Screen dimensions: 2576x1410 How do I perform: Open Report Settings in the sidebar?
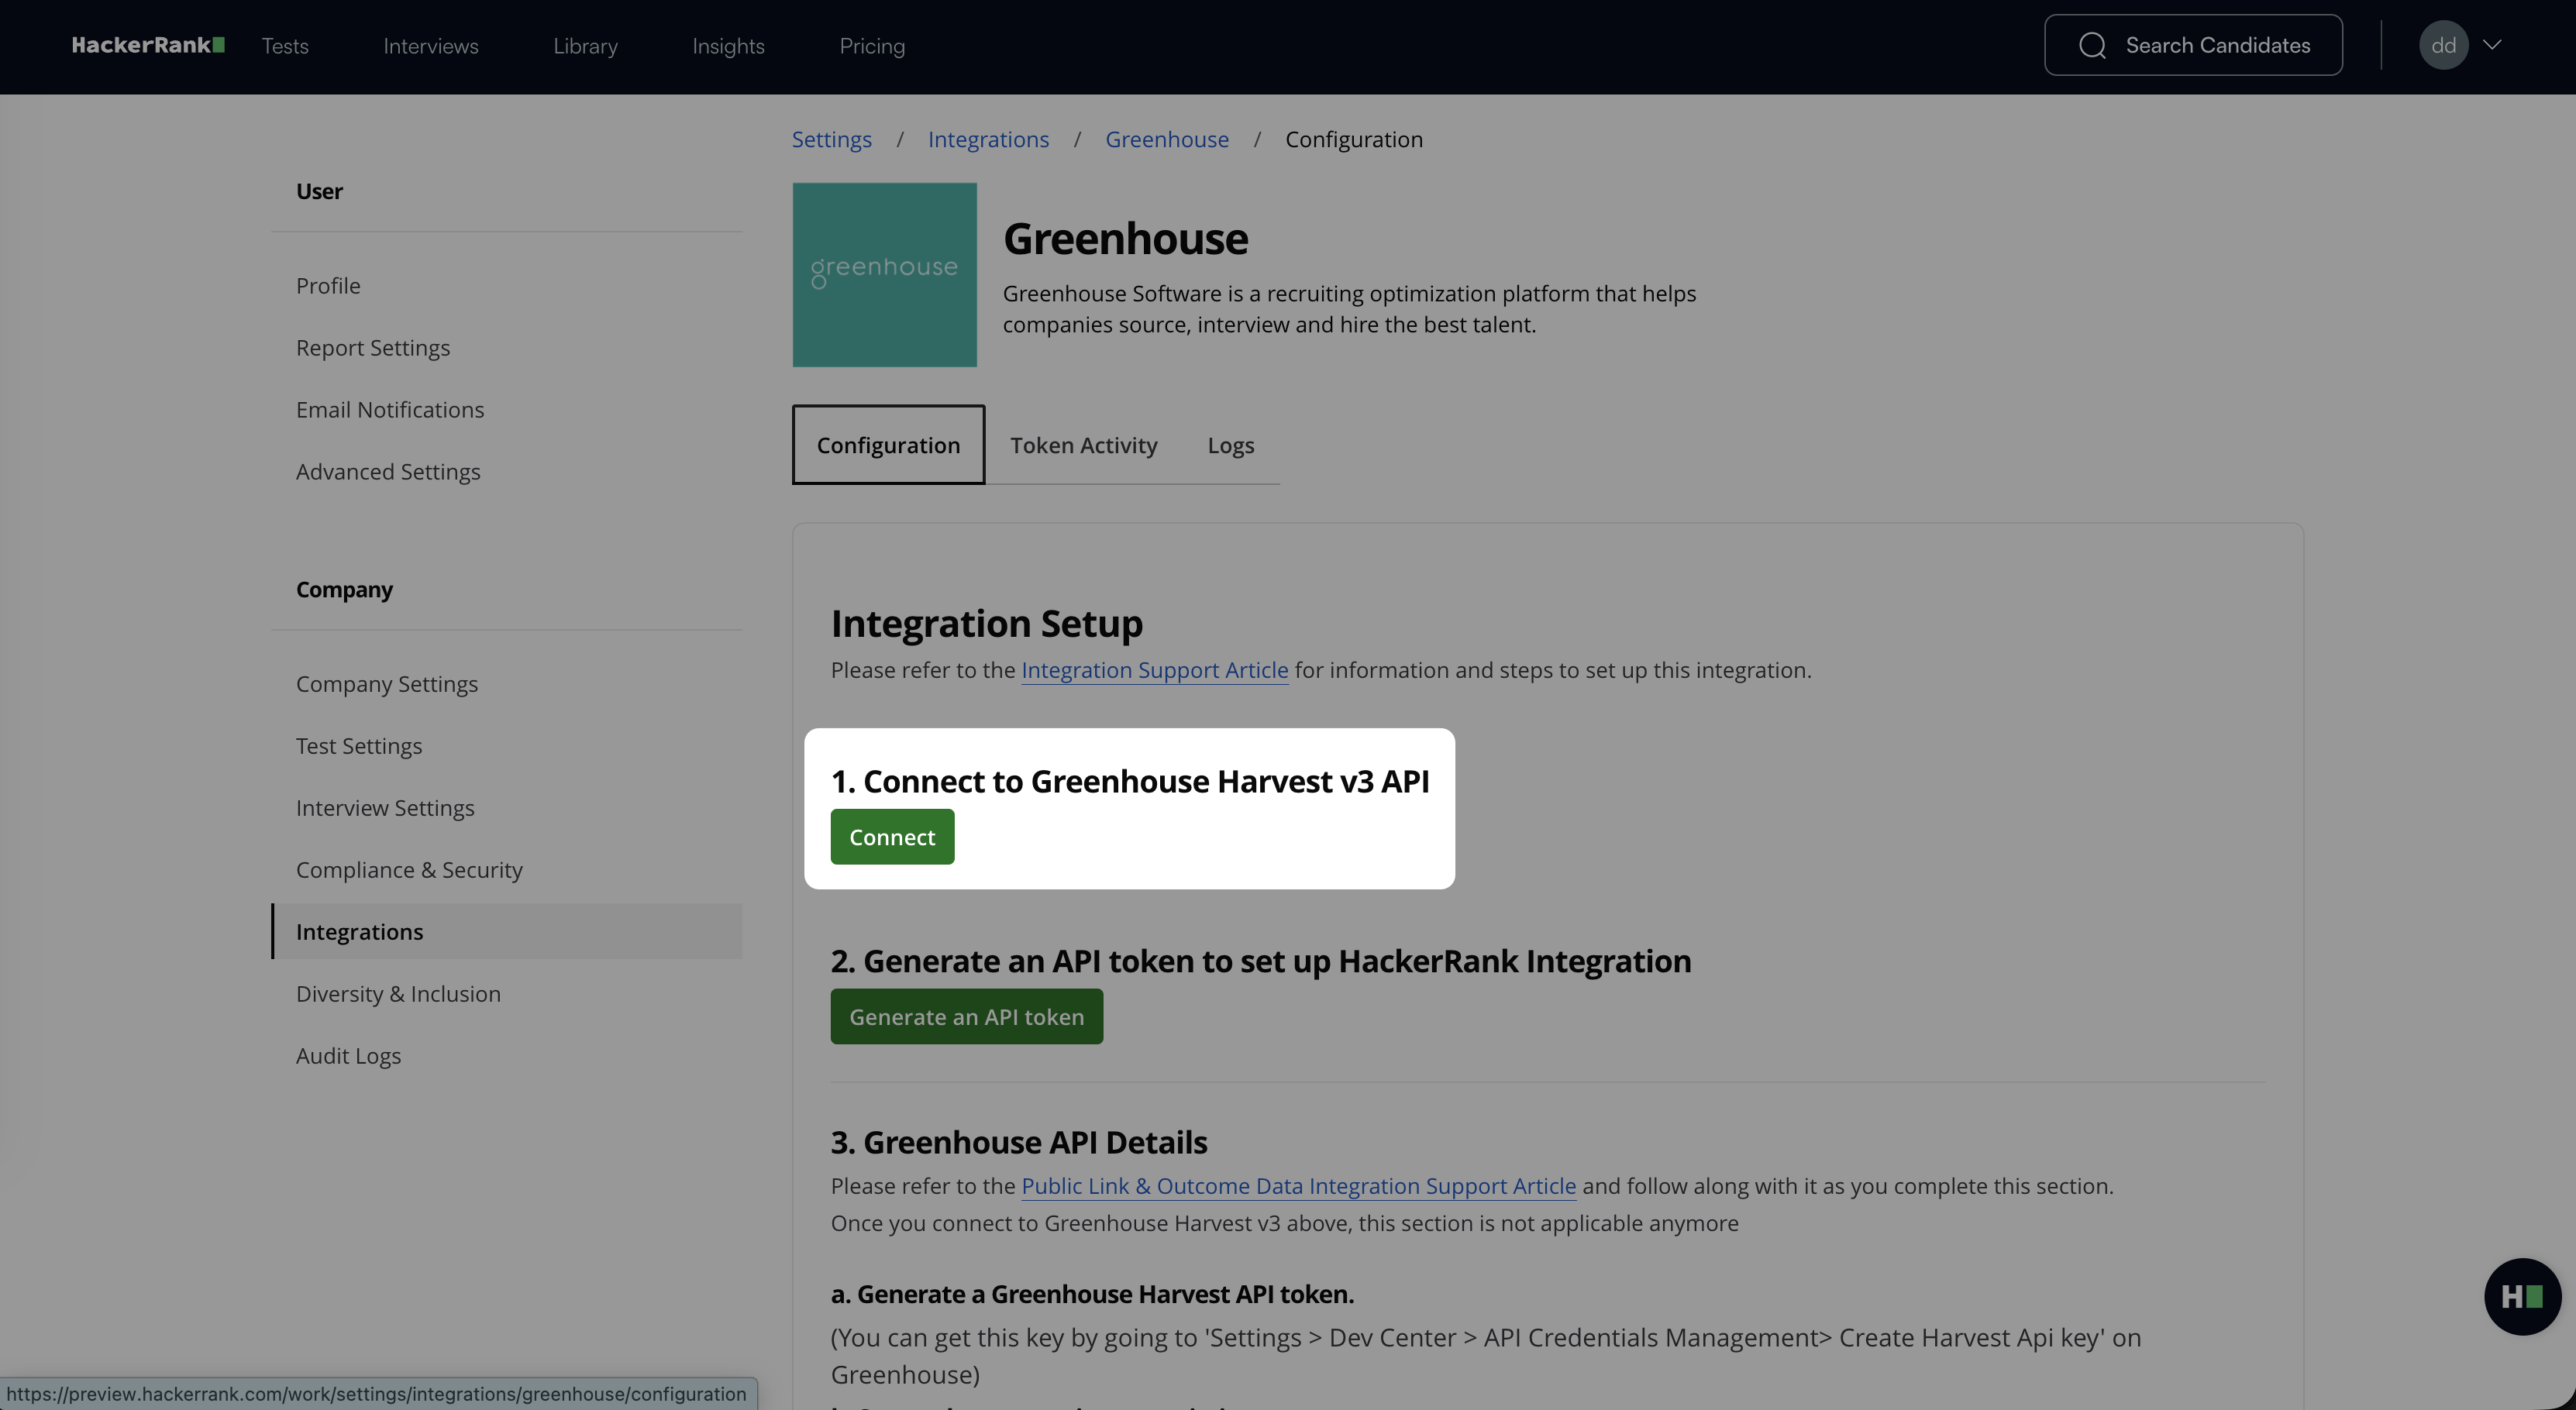tap(373, 348)
